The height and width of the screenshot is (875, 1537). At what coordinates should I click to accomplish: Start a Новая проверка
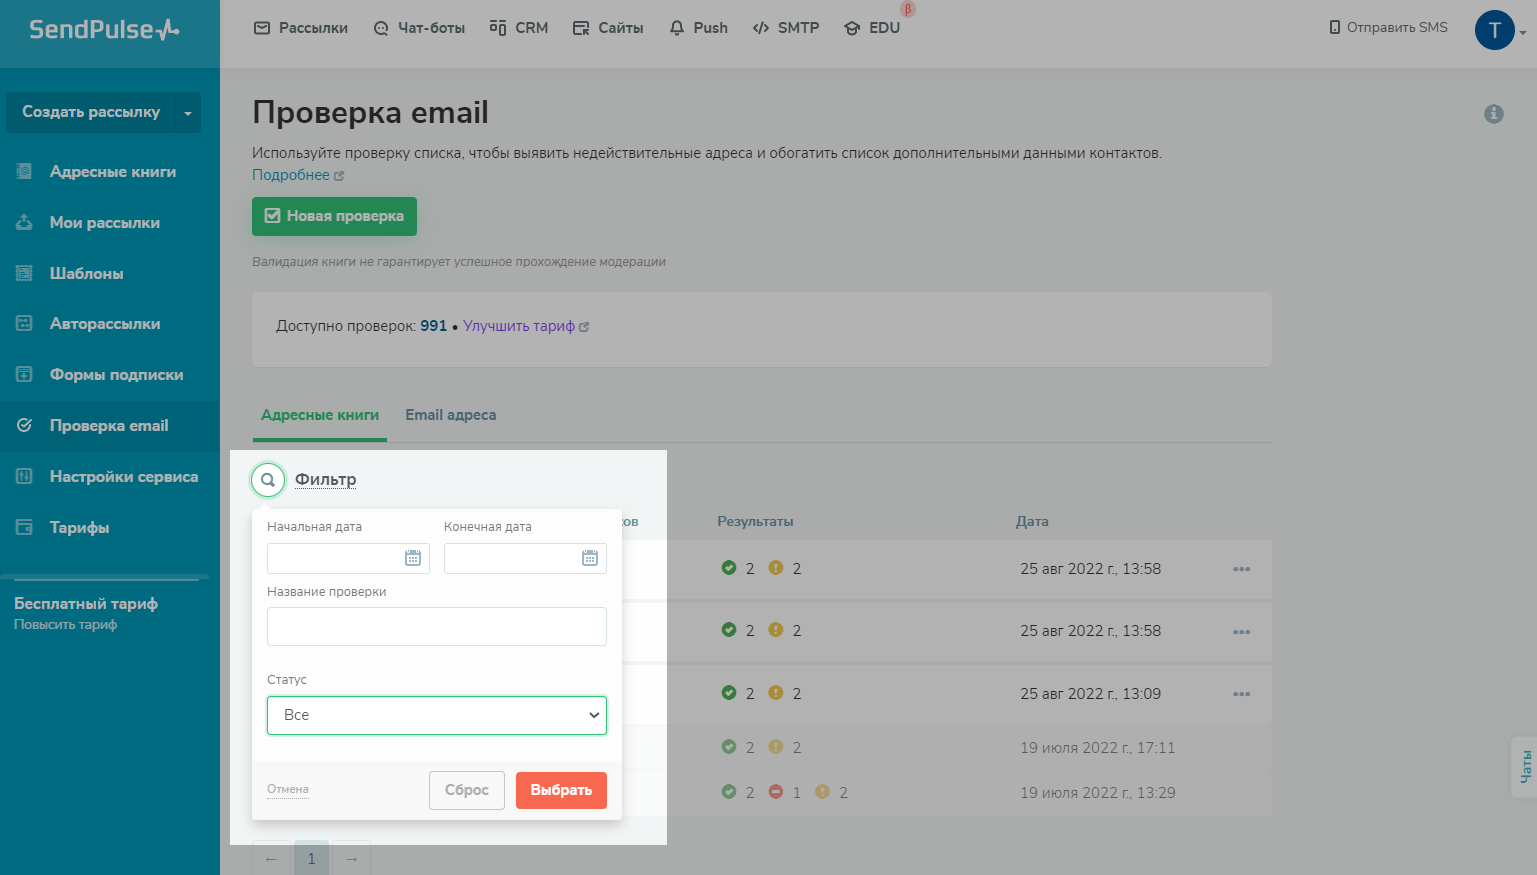tap(334, 216)
